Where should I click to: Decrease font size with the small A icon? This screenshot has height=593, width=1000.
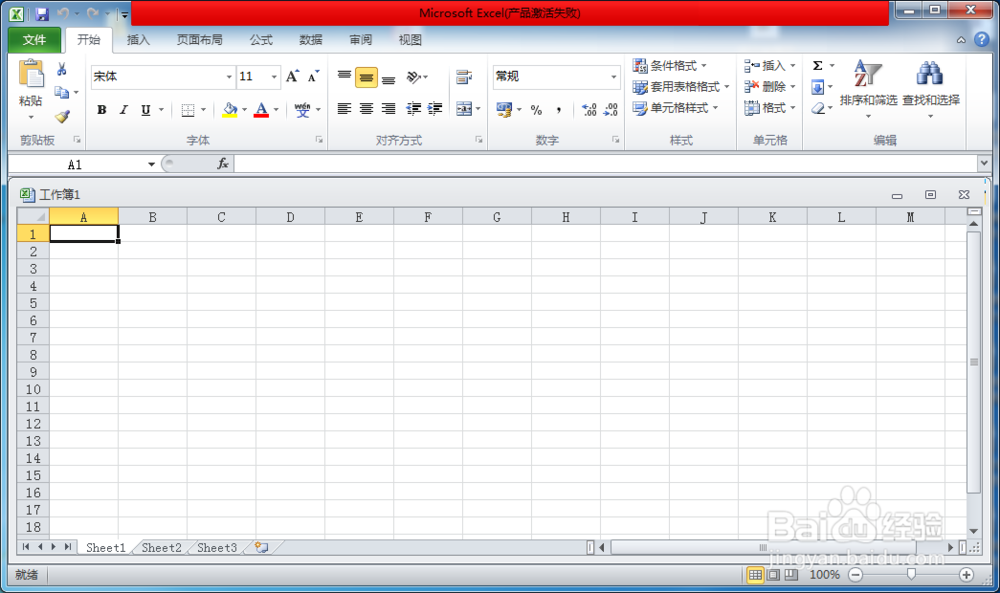click(313, 77)
